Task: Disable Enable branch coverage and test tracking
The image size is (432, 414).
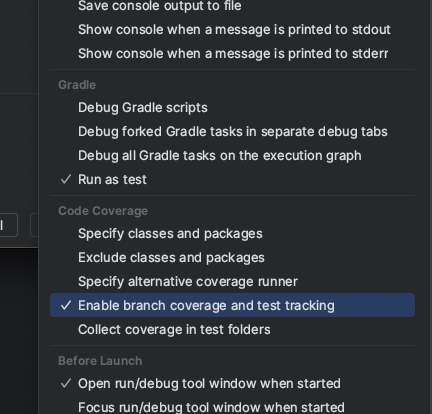Action: tap(232, 305)
